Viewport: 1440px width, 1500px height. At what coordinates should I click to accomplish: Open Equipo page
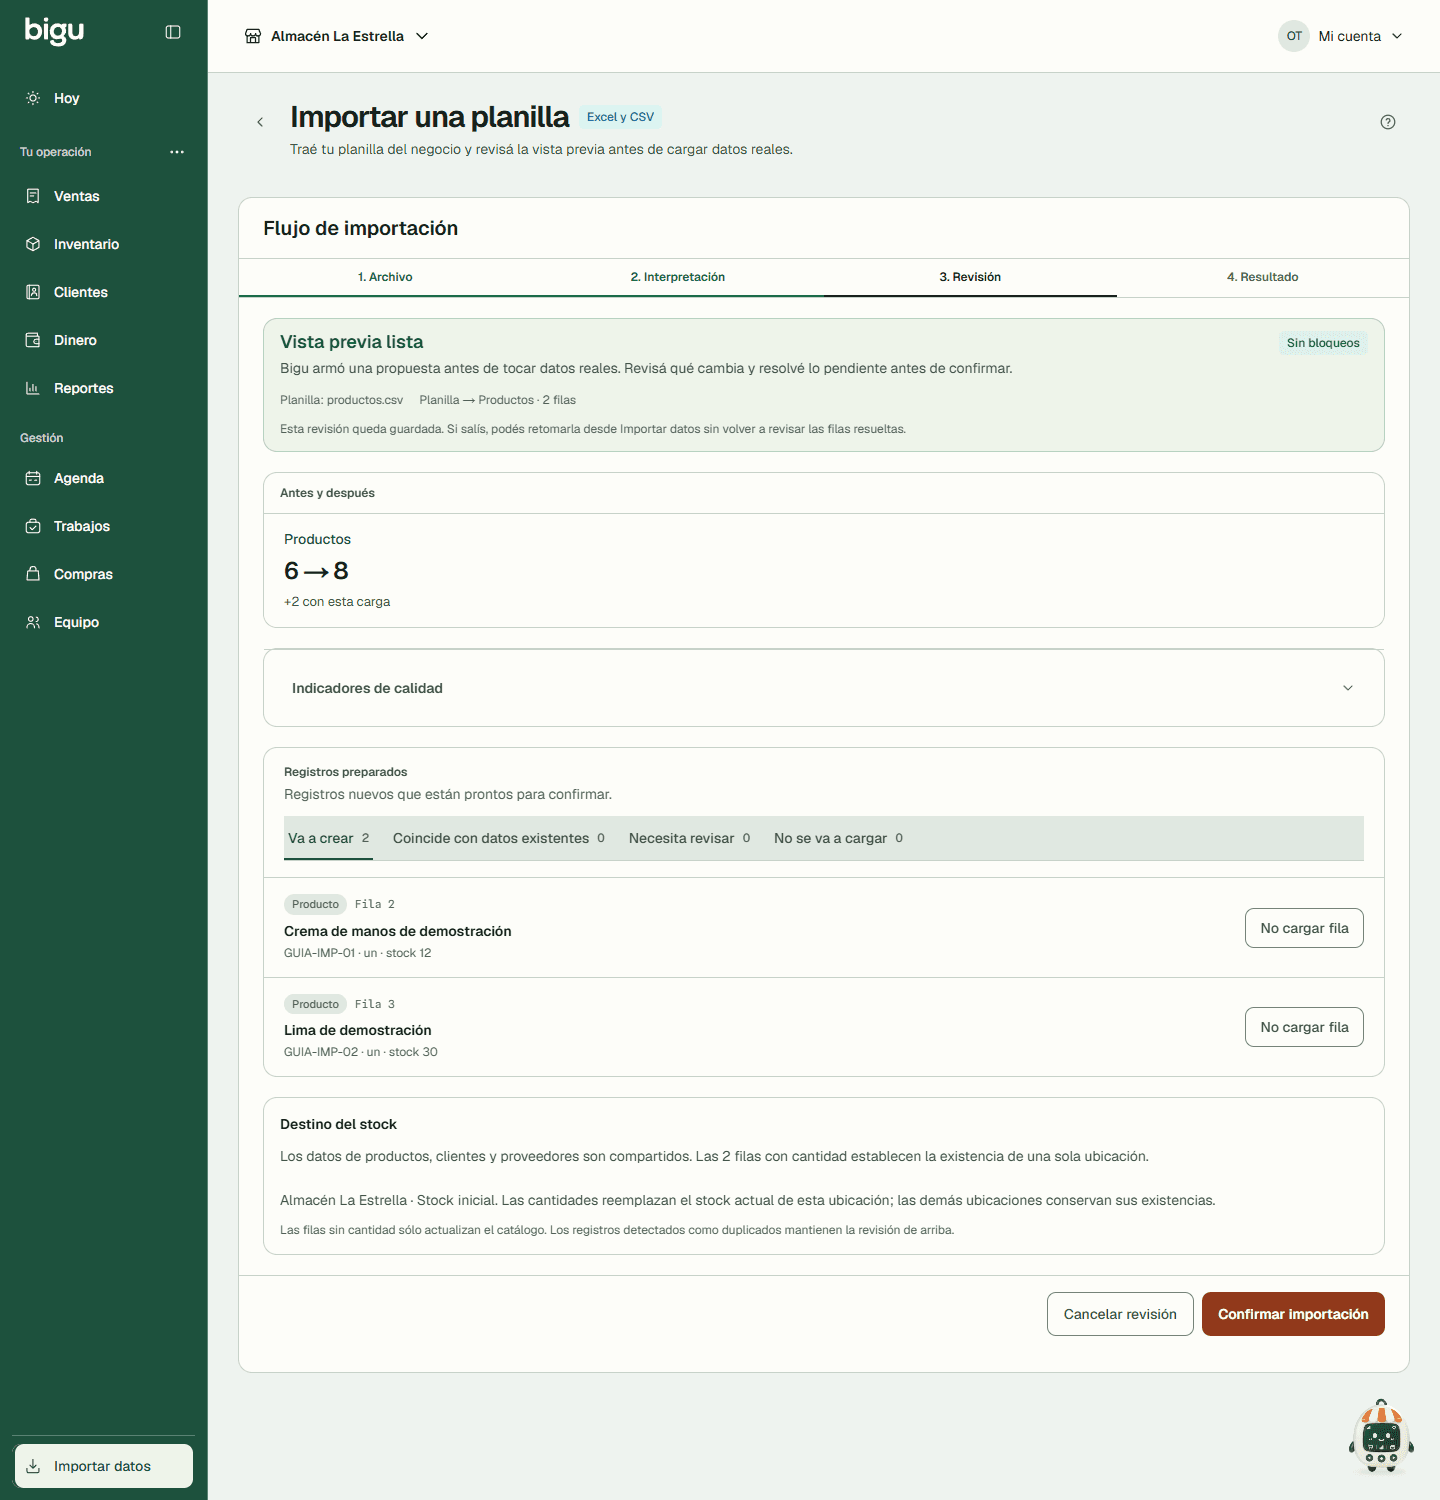pos(103,622)
